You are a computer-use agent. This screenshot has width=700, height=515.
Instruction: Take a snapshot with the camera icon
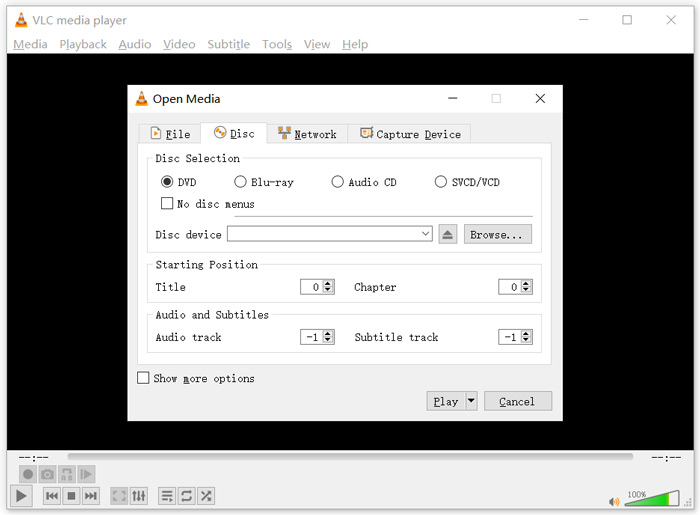click(x=47, y=474)
